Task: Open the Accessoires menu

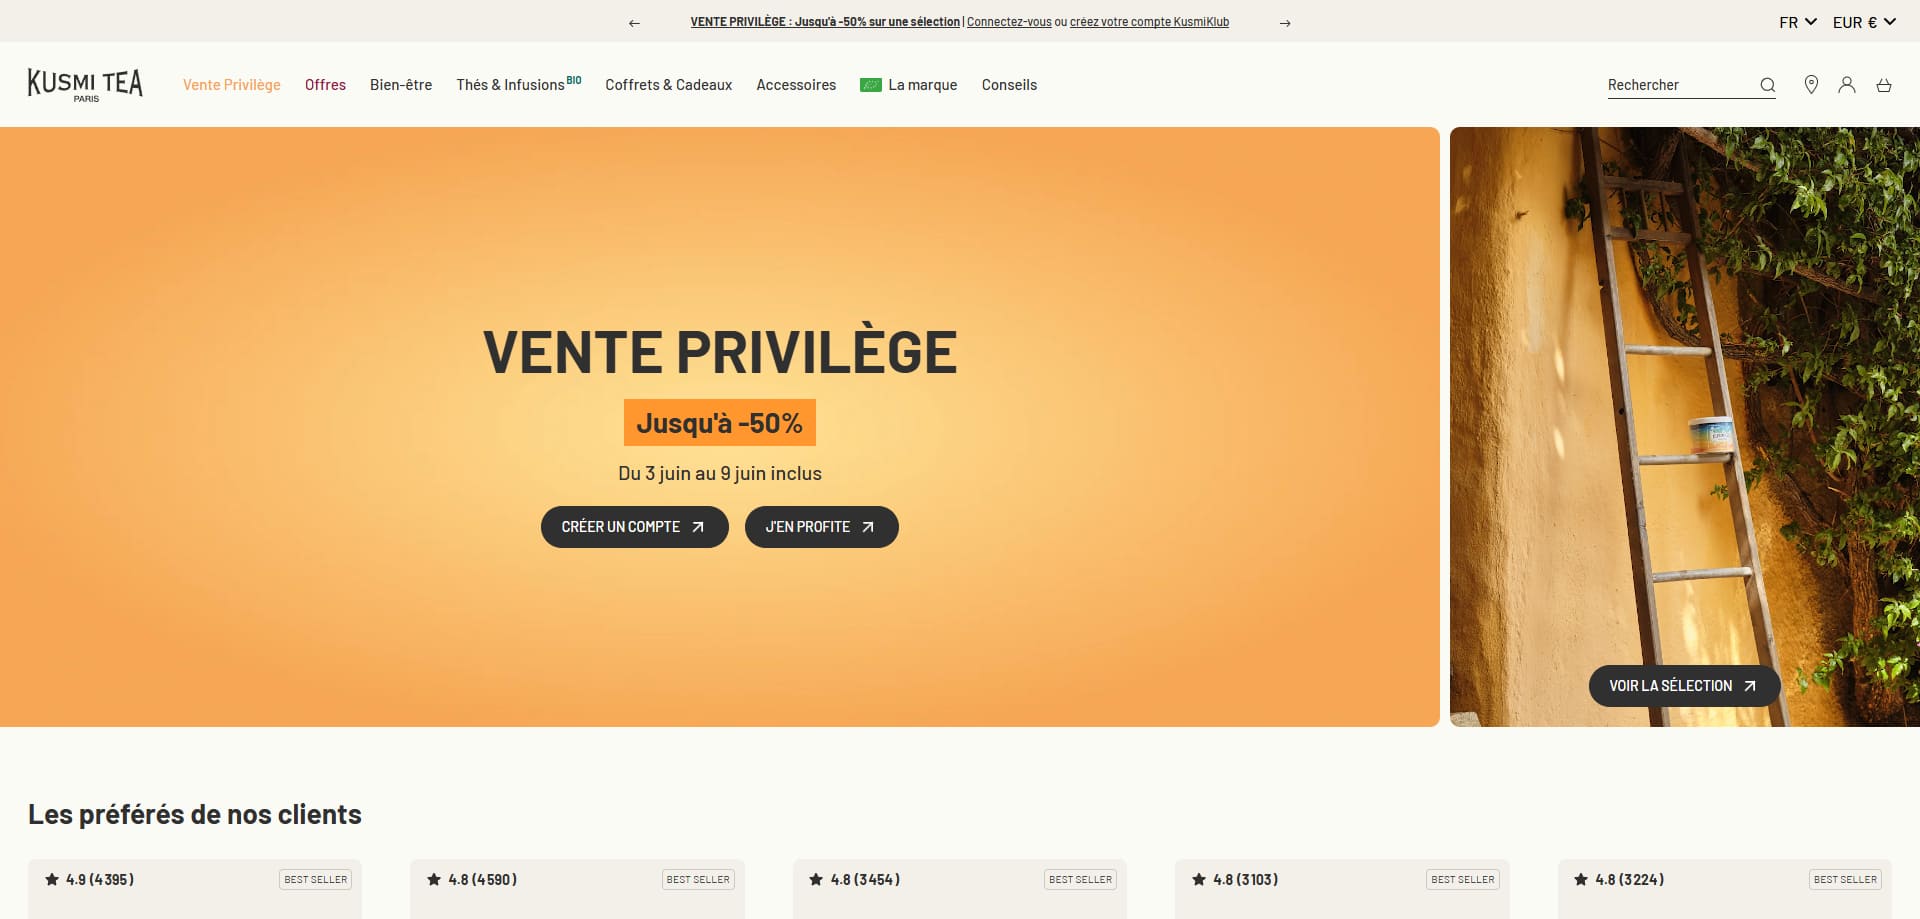Action: tap(796, 85)
